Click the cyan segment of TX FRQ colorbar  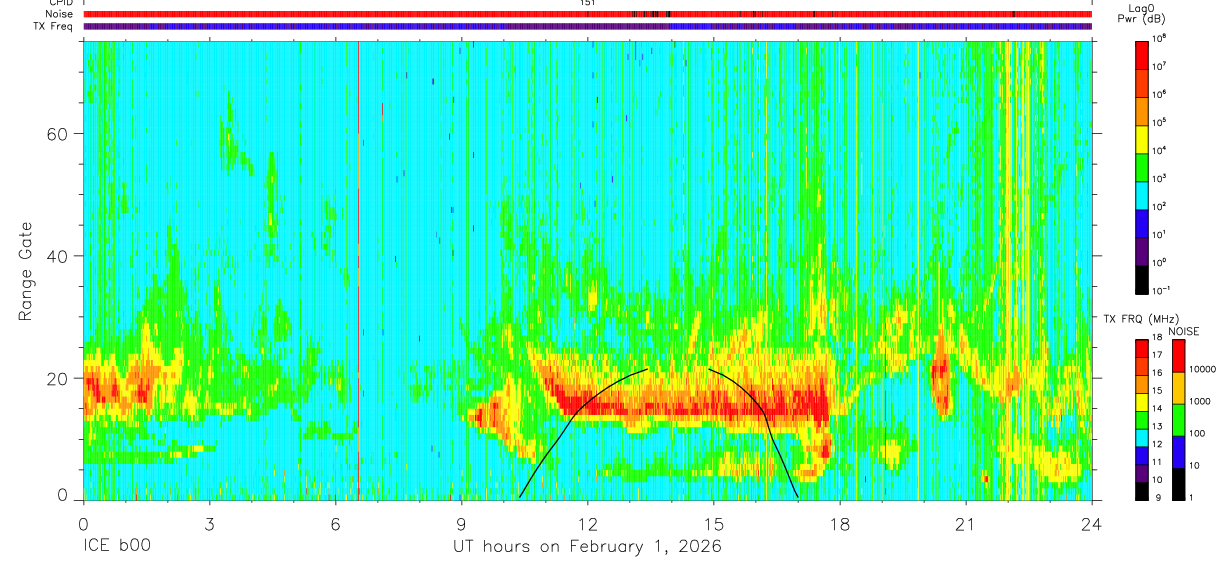1142,438
